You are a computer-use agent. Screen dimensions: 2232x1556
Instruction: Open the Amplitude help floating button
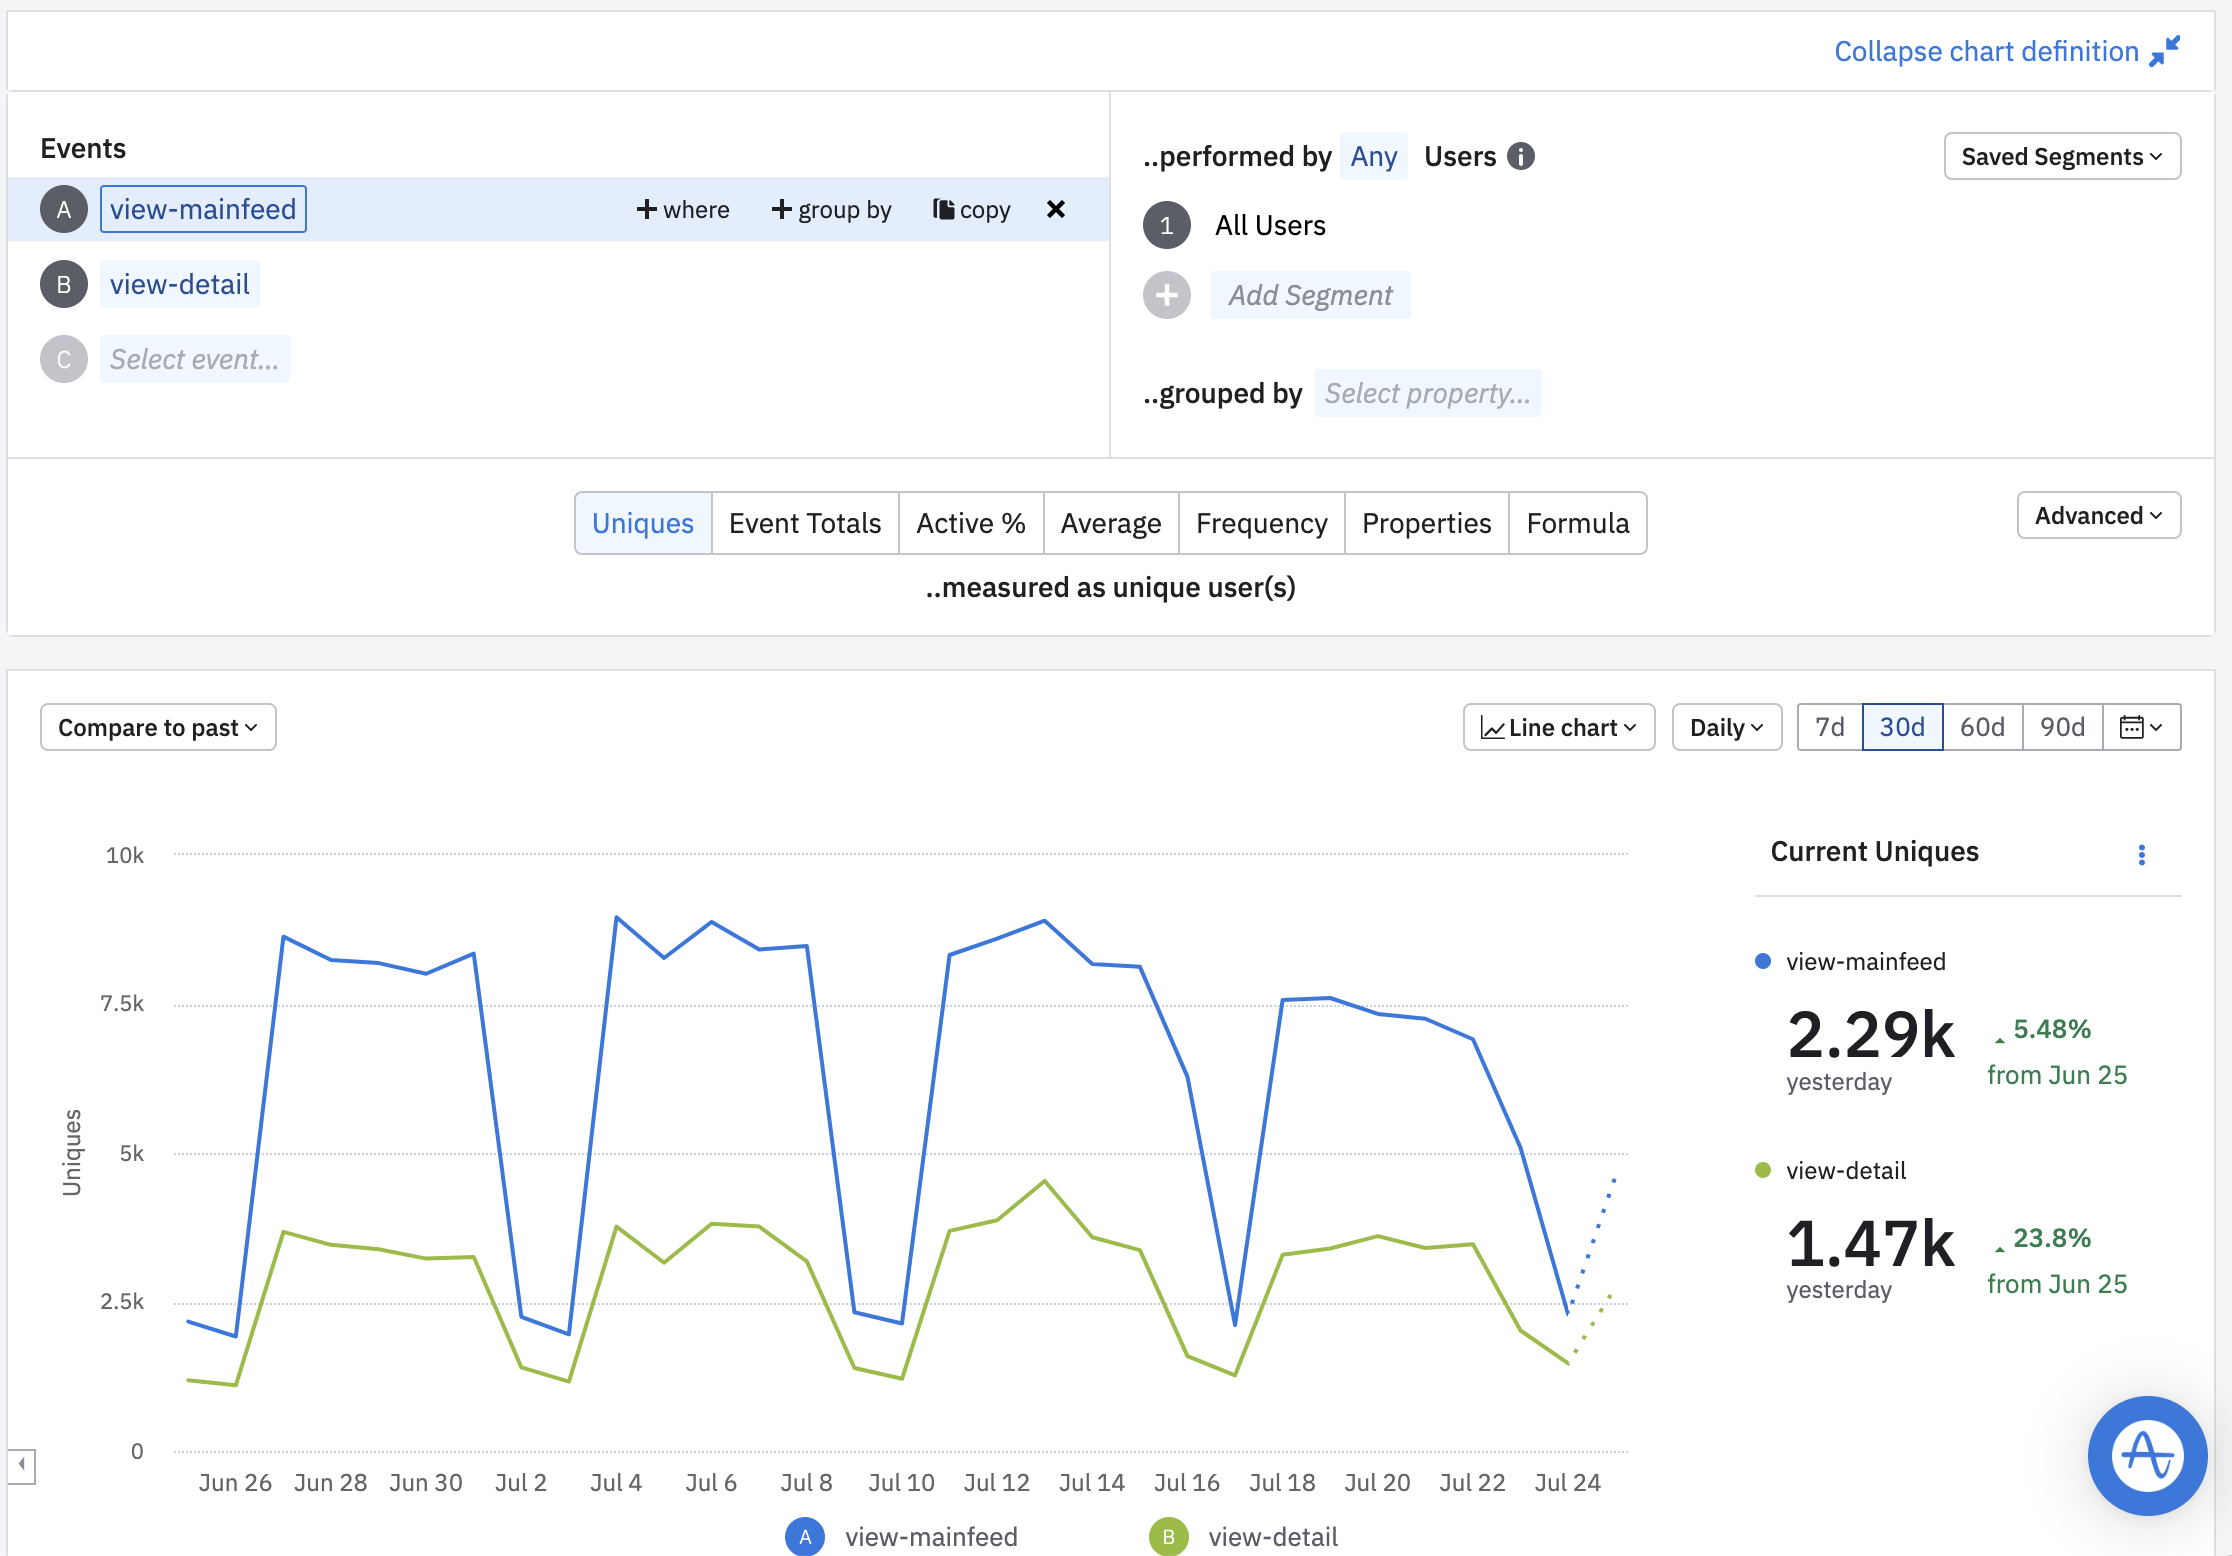2146,1454
